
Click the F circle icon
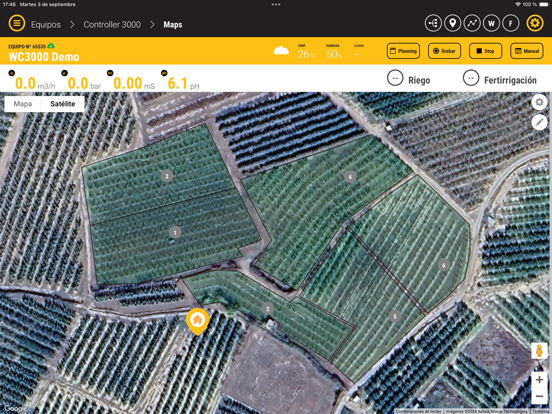(510, 24)
